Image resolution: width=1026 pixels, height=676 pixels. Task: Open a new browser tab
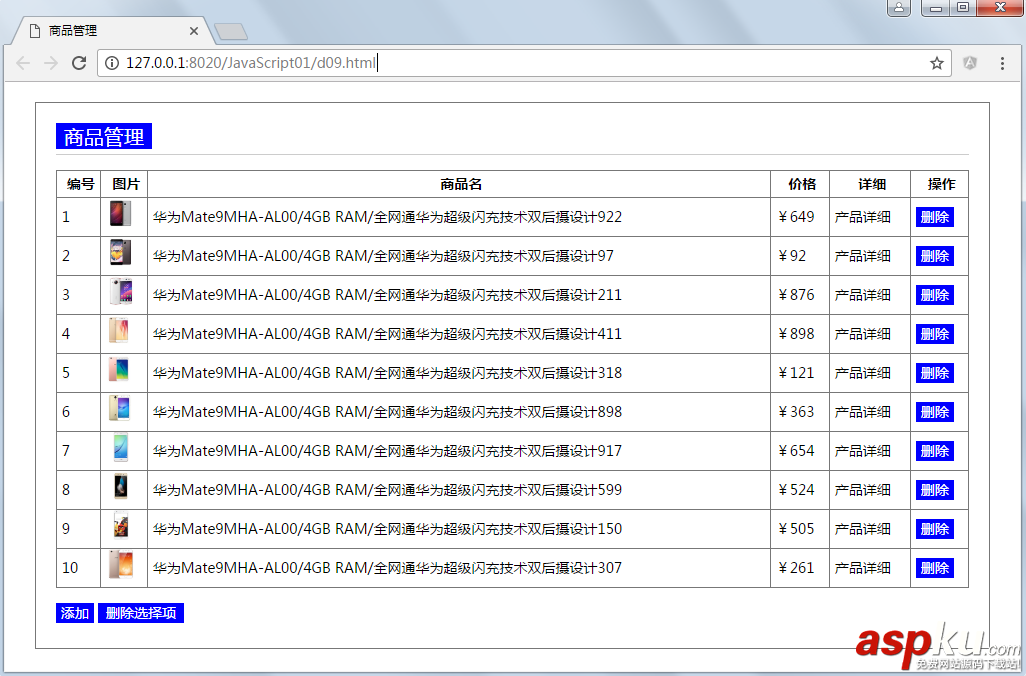(x=230, y=31)
